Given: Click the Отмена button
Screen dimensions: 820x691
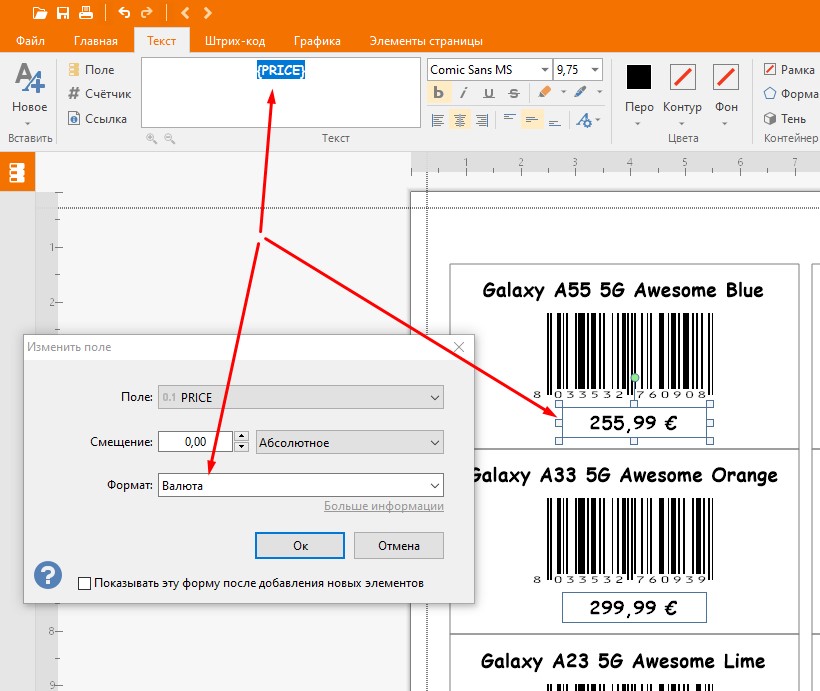Looking at the screenshot, I should [399, 546].
